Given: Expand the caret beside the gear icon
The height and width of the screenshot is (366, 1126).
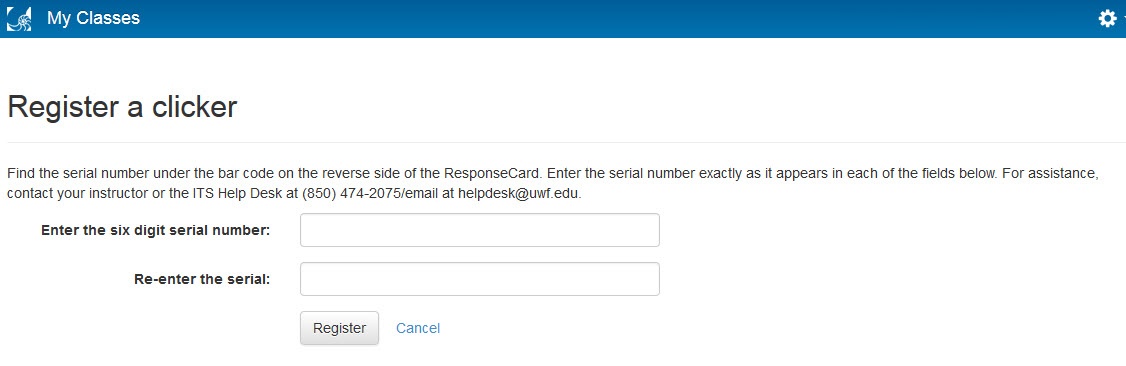Looking at the screenshot, I should pyautogui.click(x=1123, y=19).
